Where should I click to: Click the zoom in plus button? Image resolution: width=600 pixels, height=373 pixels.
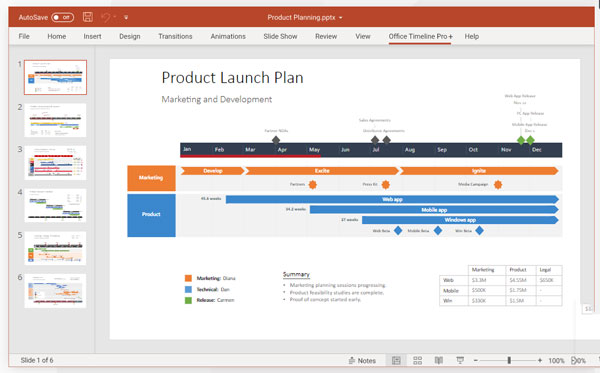coord(540,360)
